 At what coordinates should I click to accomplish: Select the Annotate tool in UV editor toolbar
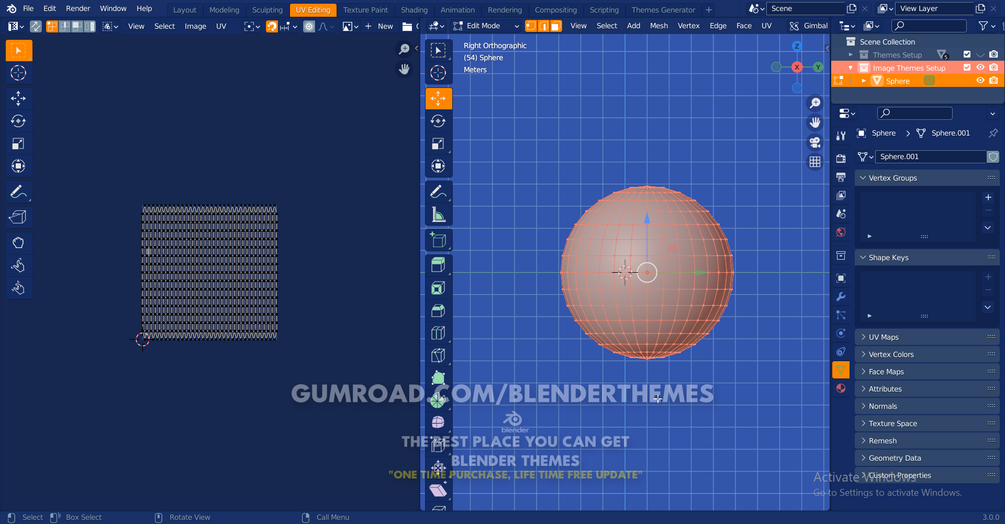point(18,192)
